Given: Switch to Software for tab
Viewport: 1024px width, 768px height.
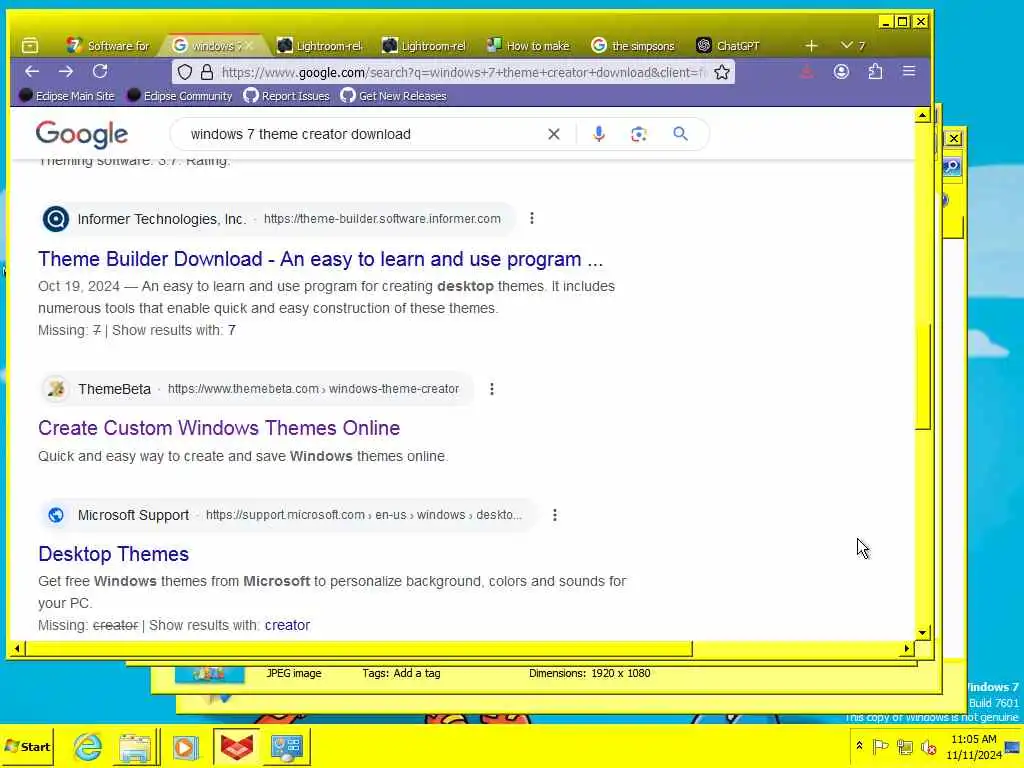Looking at the screenshot, I should (x=108, y=46).
